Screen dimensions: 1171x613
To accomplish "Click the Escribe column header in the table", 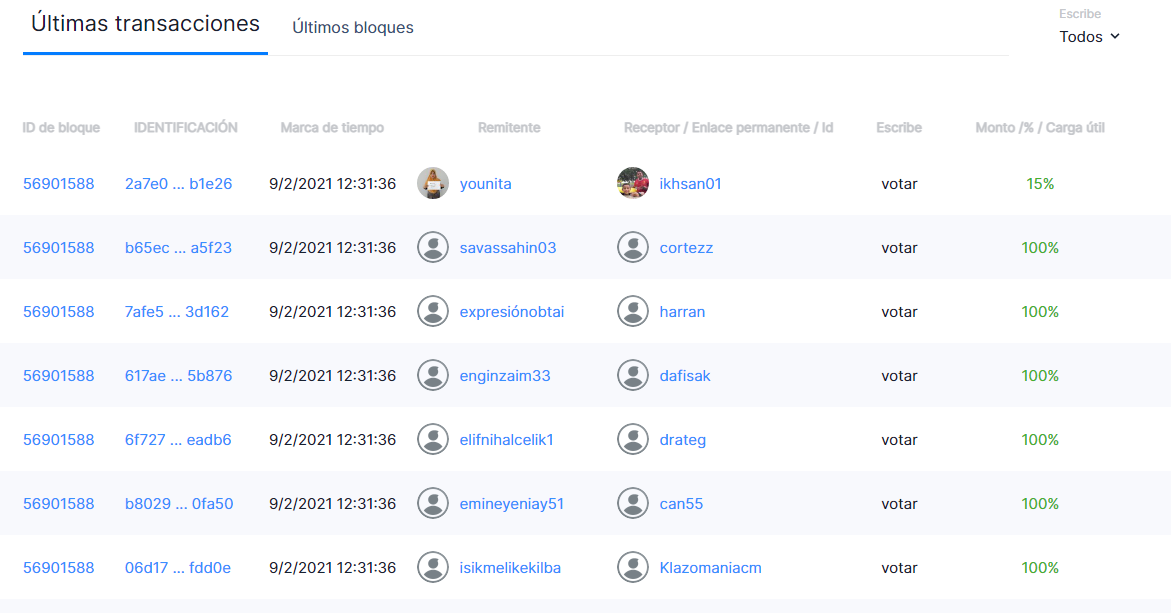I will 898,128.
